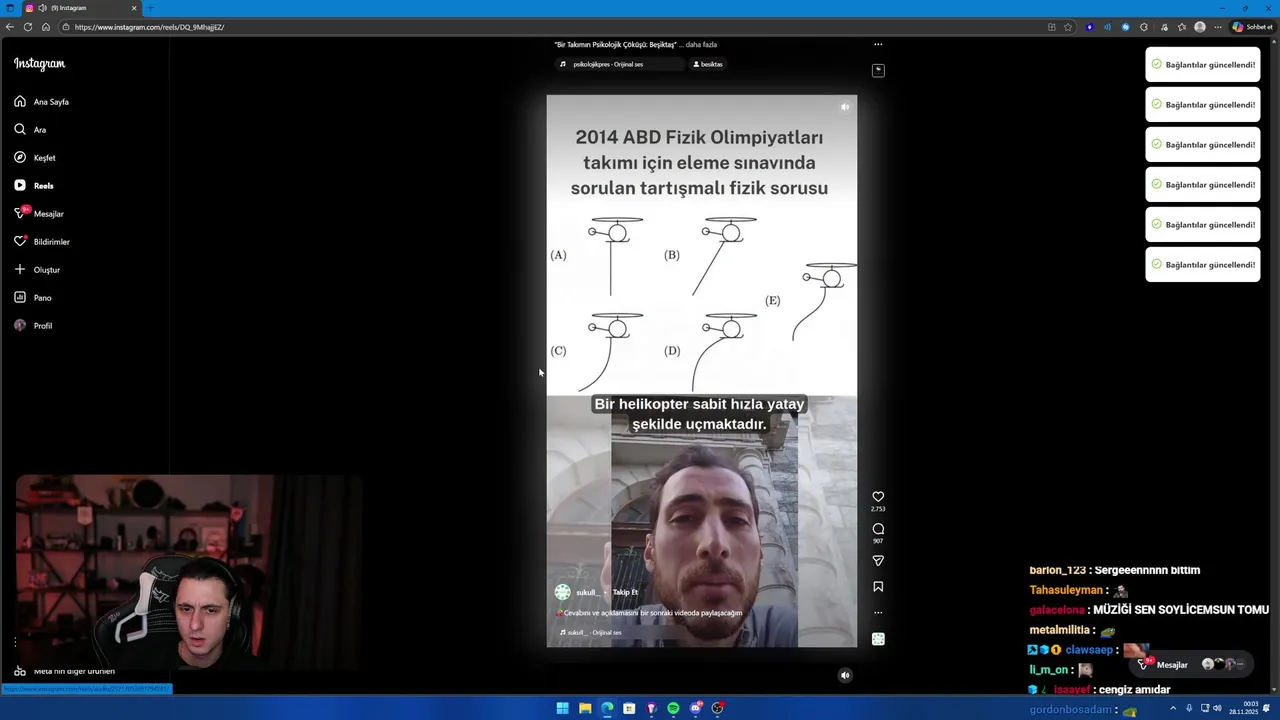Open browser settings and more menu
This screenshot has width=1280, height=720.
click(1218, 27)
